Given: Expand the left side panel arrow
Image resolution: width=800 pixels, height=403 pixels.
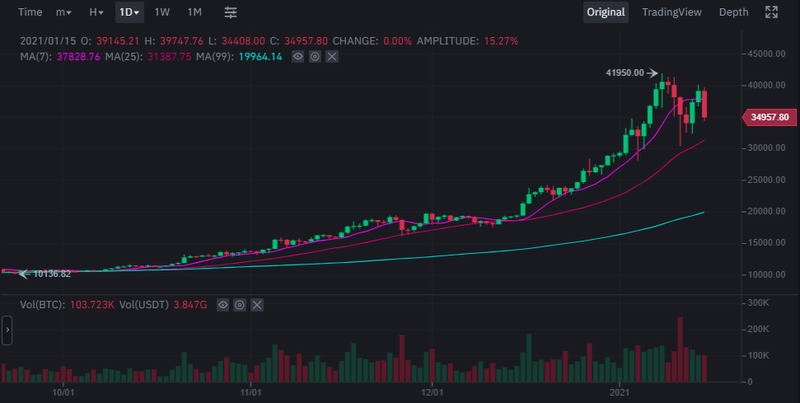Looking at the screenshot, I should (6, 329).
